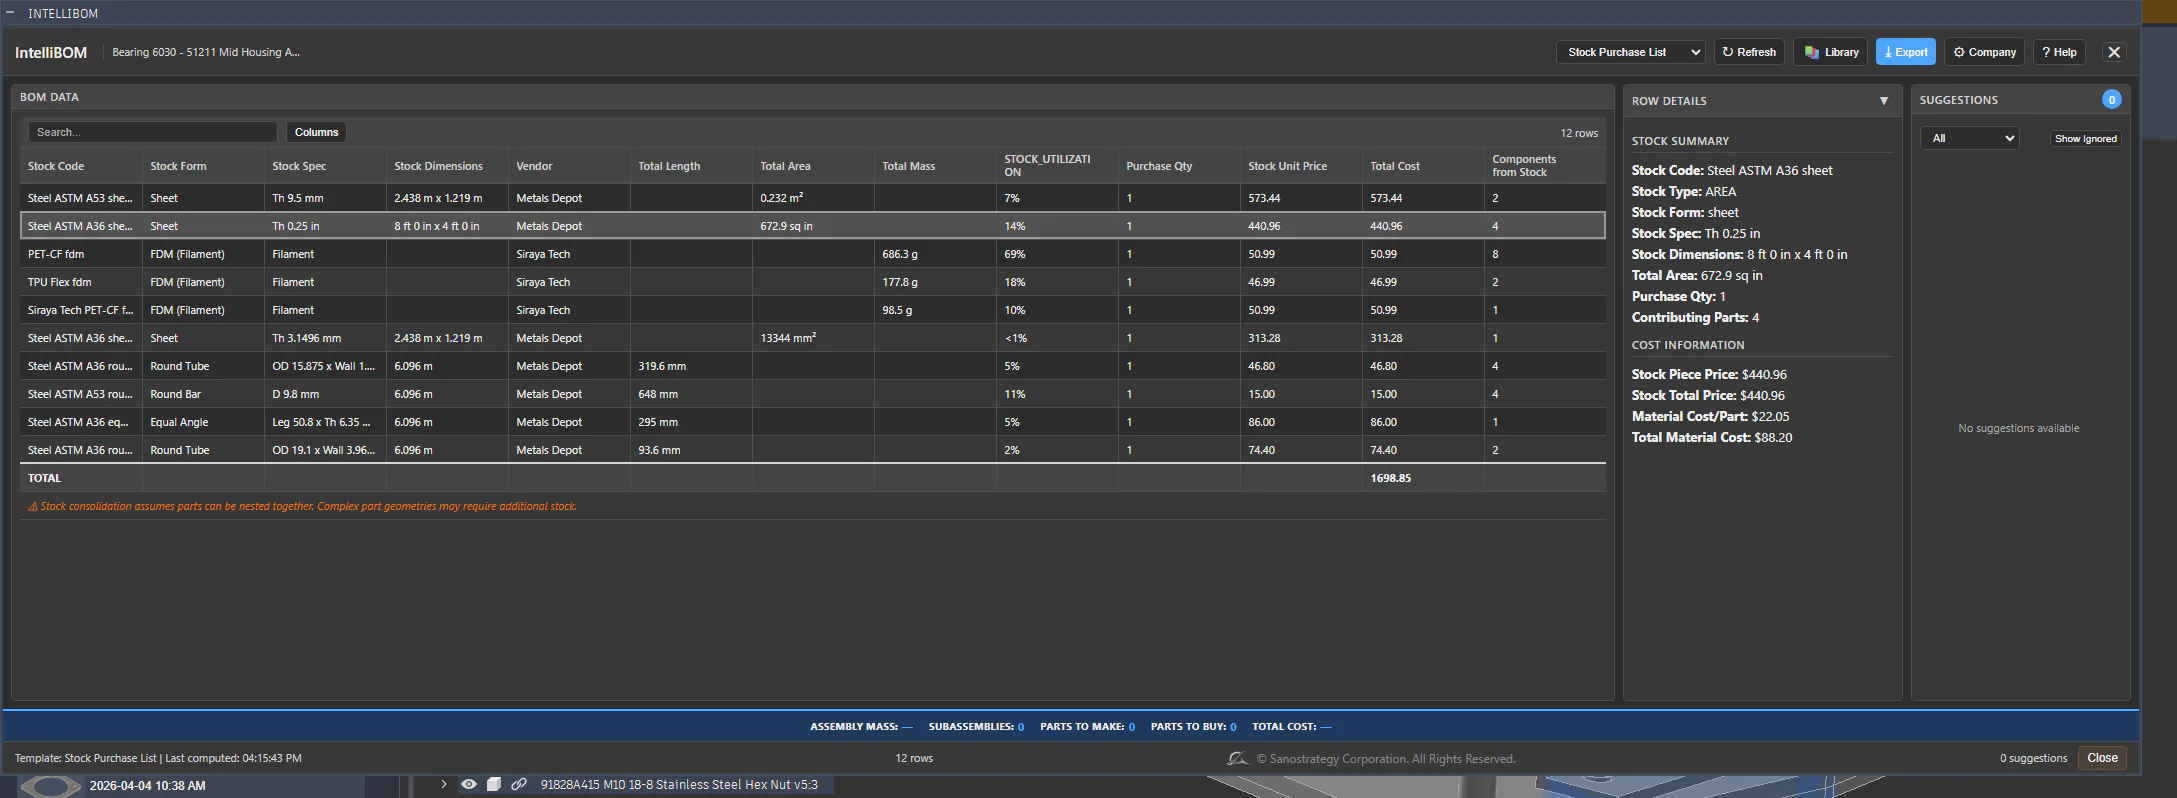Click the Stock Piece Price $440.96 text
Screen dimensions: 2177x798
tap(1709, 374)
